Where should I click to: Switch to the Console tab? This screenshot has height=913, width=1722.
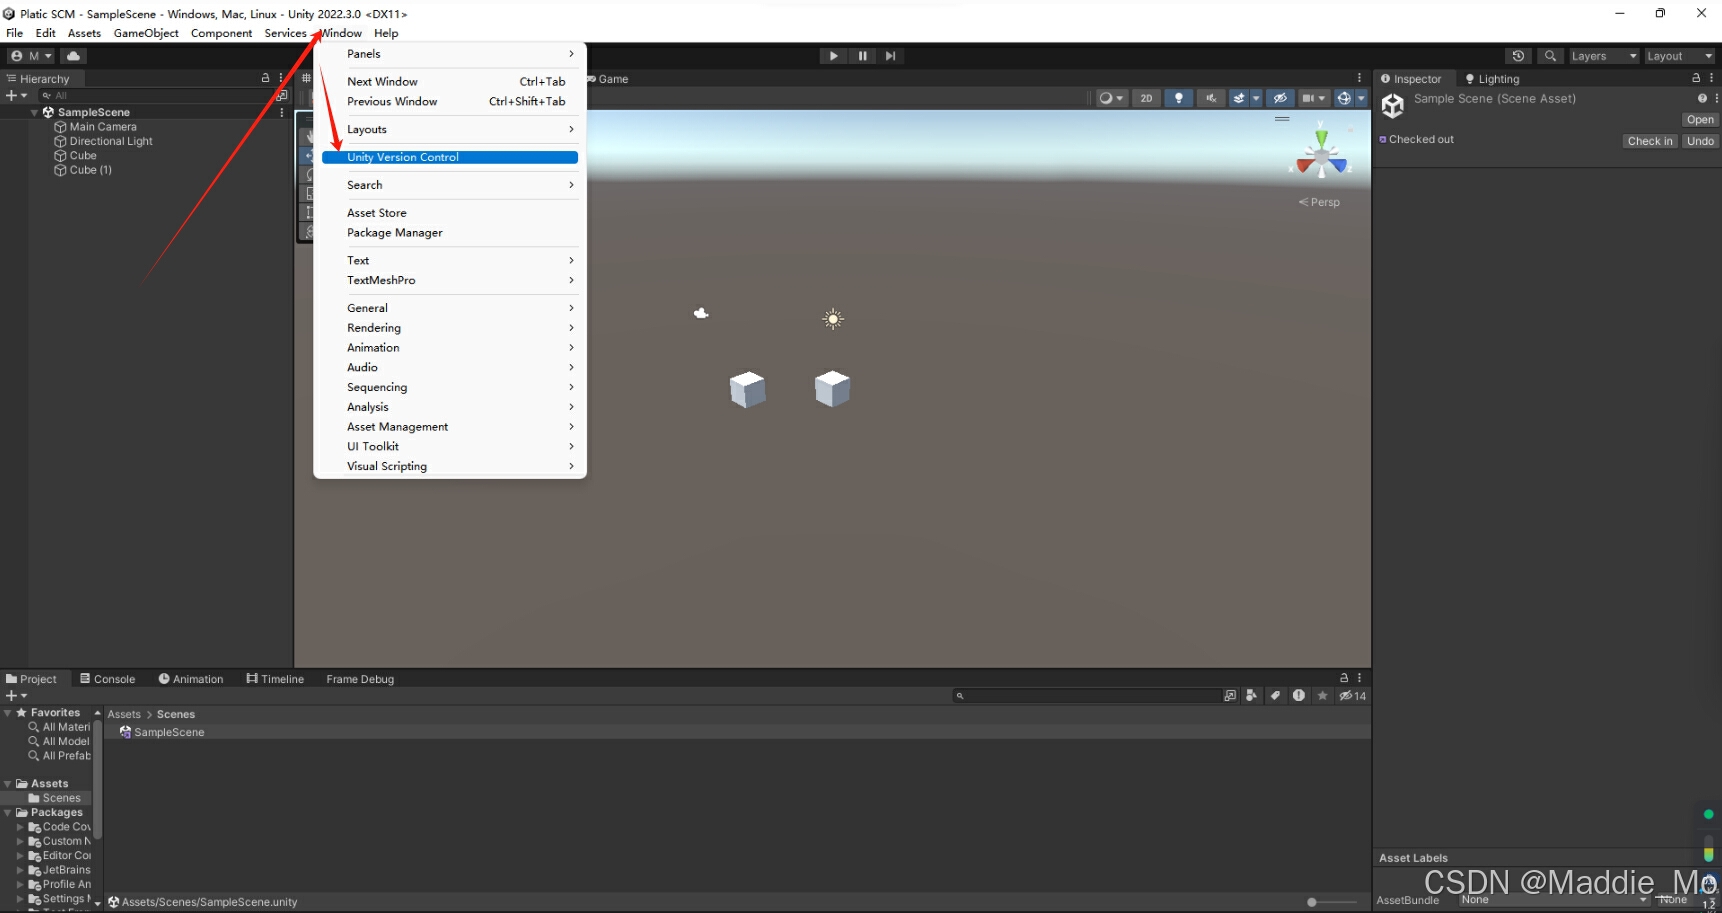coord(108,679)
